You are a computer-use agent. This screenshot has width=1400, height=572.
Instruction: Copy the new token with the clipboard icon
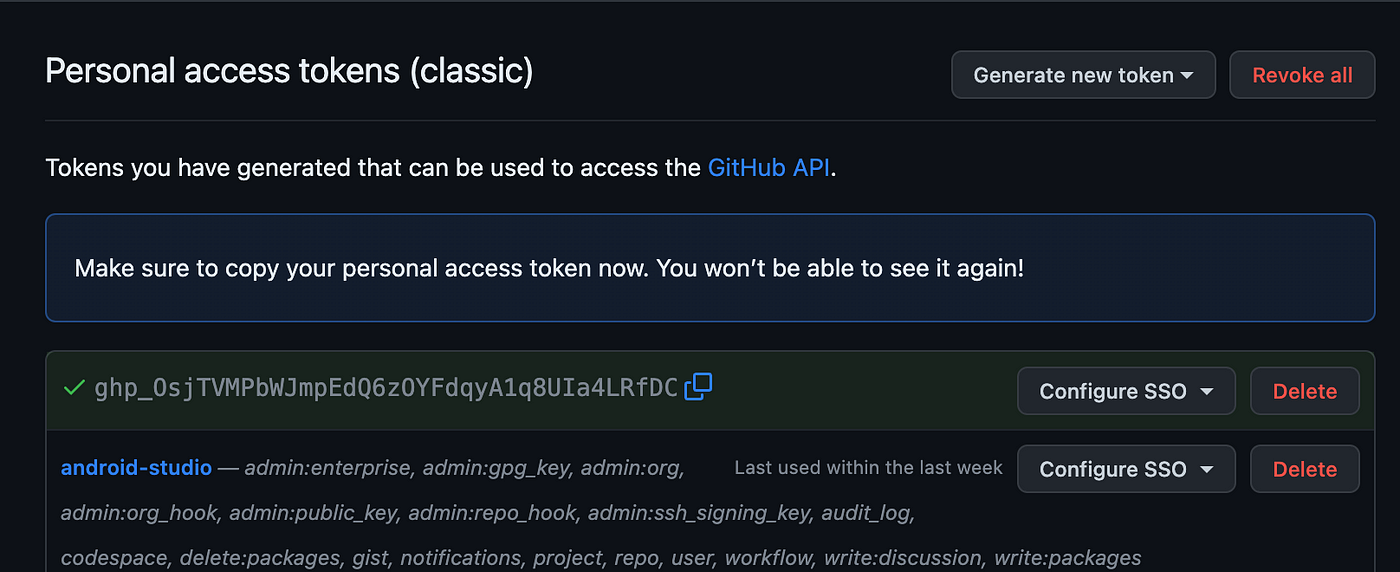tap(698, 386)
